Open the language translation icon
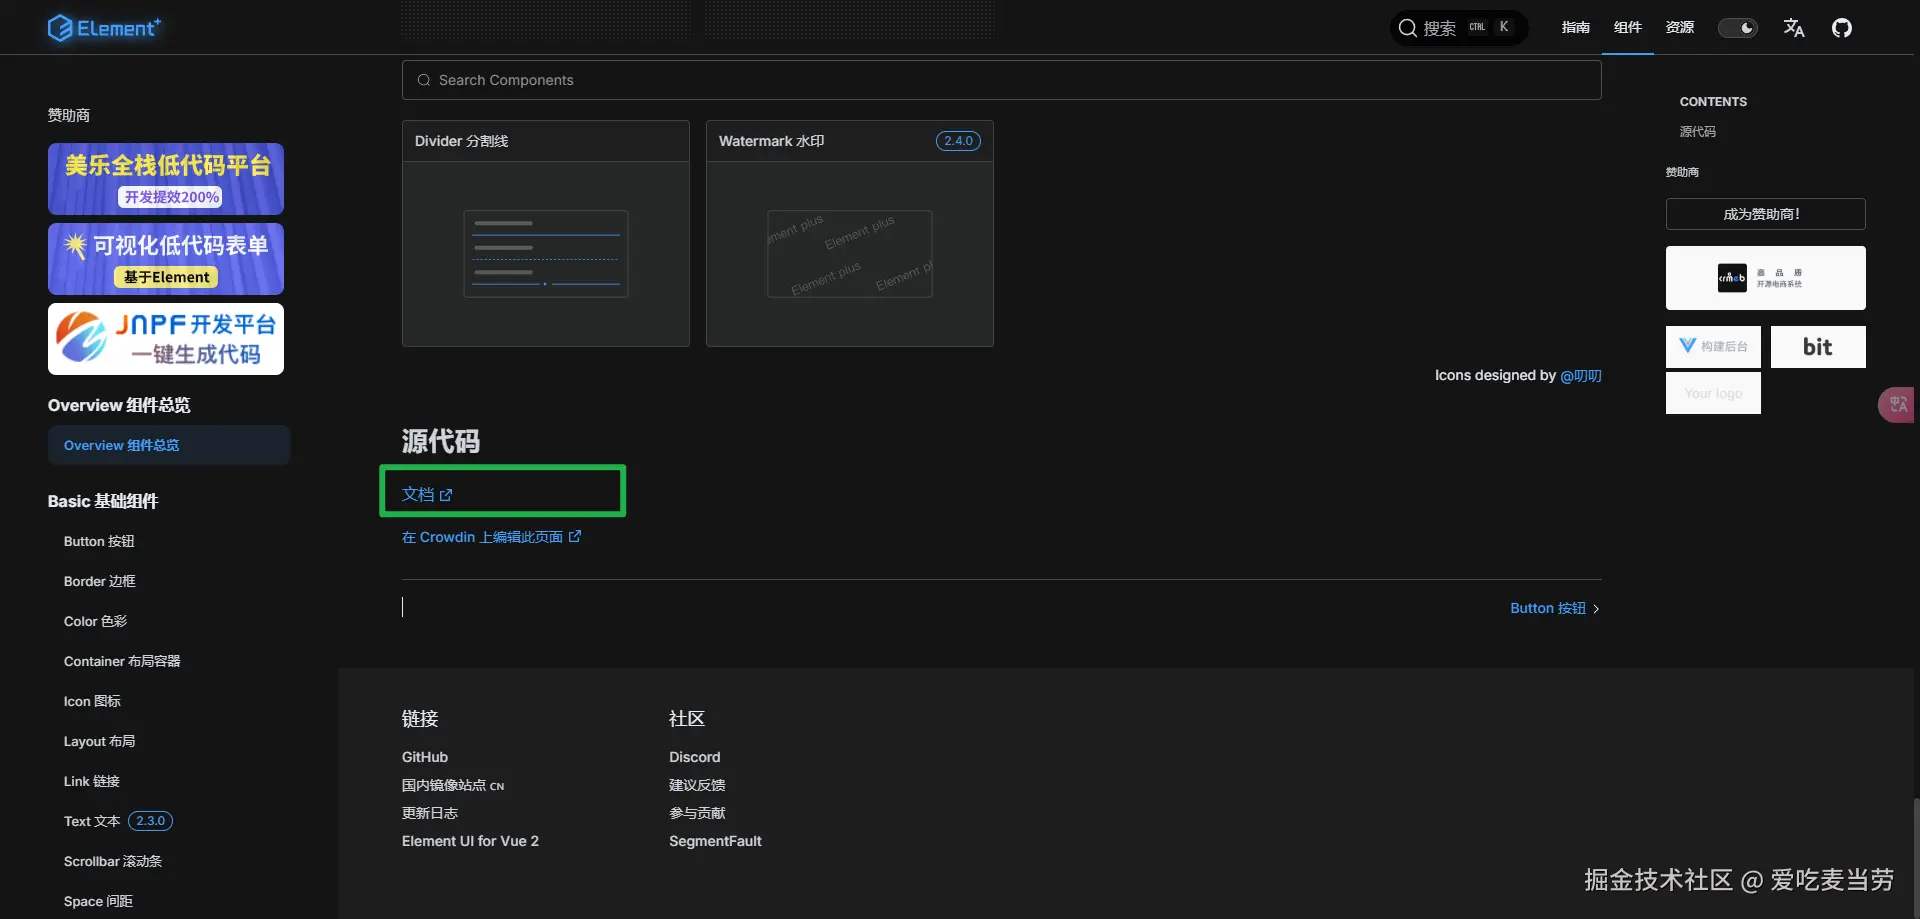Viewport: 1920px width, 919px height. [1794, 28]
